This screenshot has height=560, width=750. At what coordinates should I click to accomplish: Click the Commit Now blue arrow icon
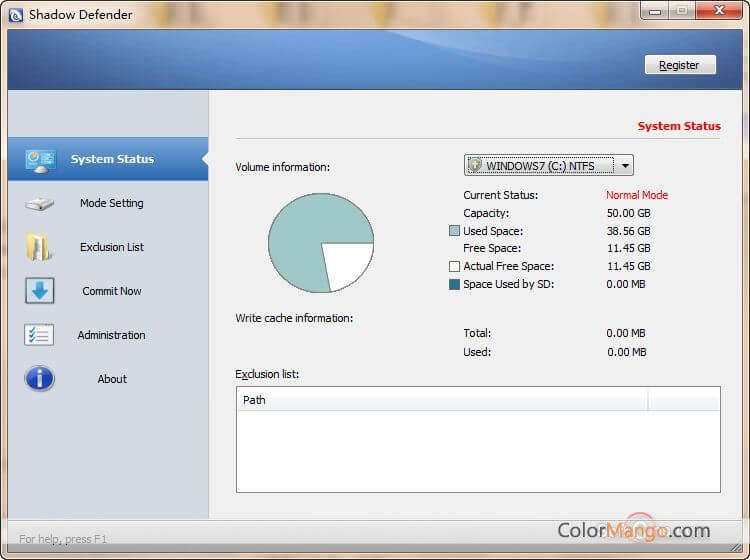tap(40, 291)
